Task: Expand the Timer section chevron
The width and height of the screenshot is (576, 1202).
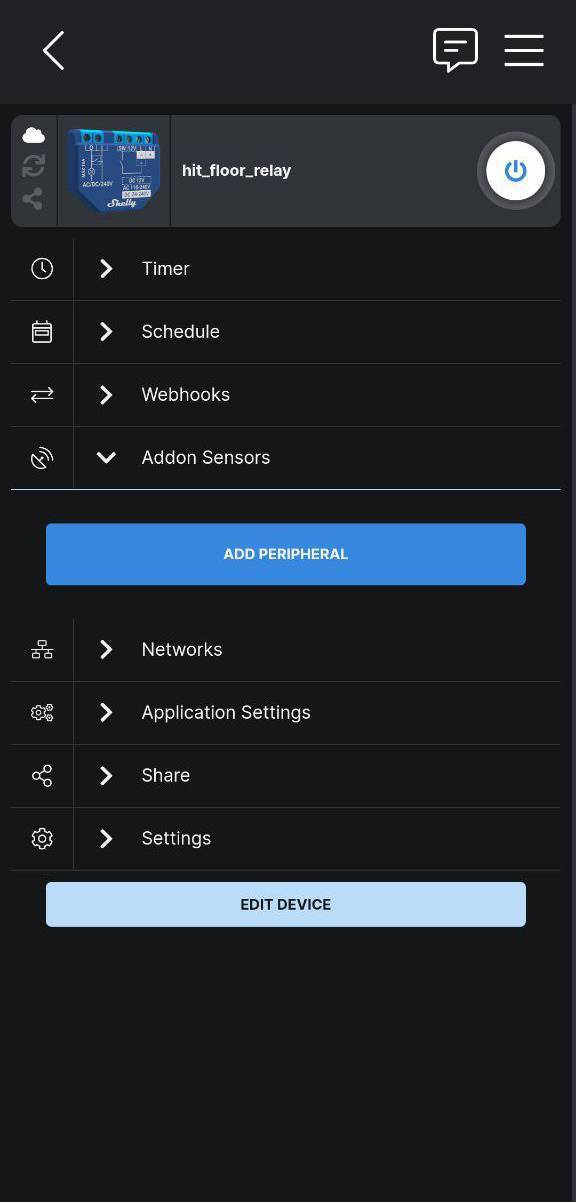Action: click(x=106, y=268)
